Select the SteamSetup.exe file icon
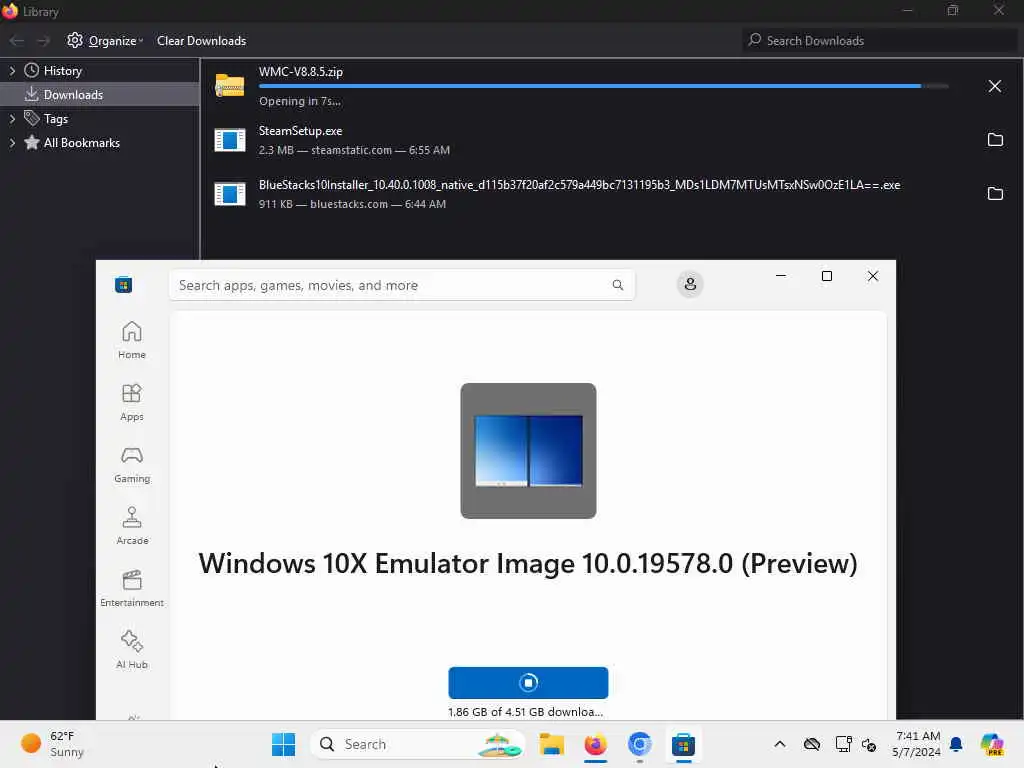This screenshot has height=768, width=1024. pos(230,140)
